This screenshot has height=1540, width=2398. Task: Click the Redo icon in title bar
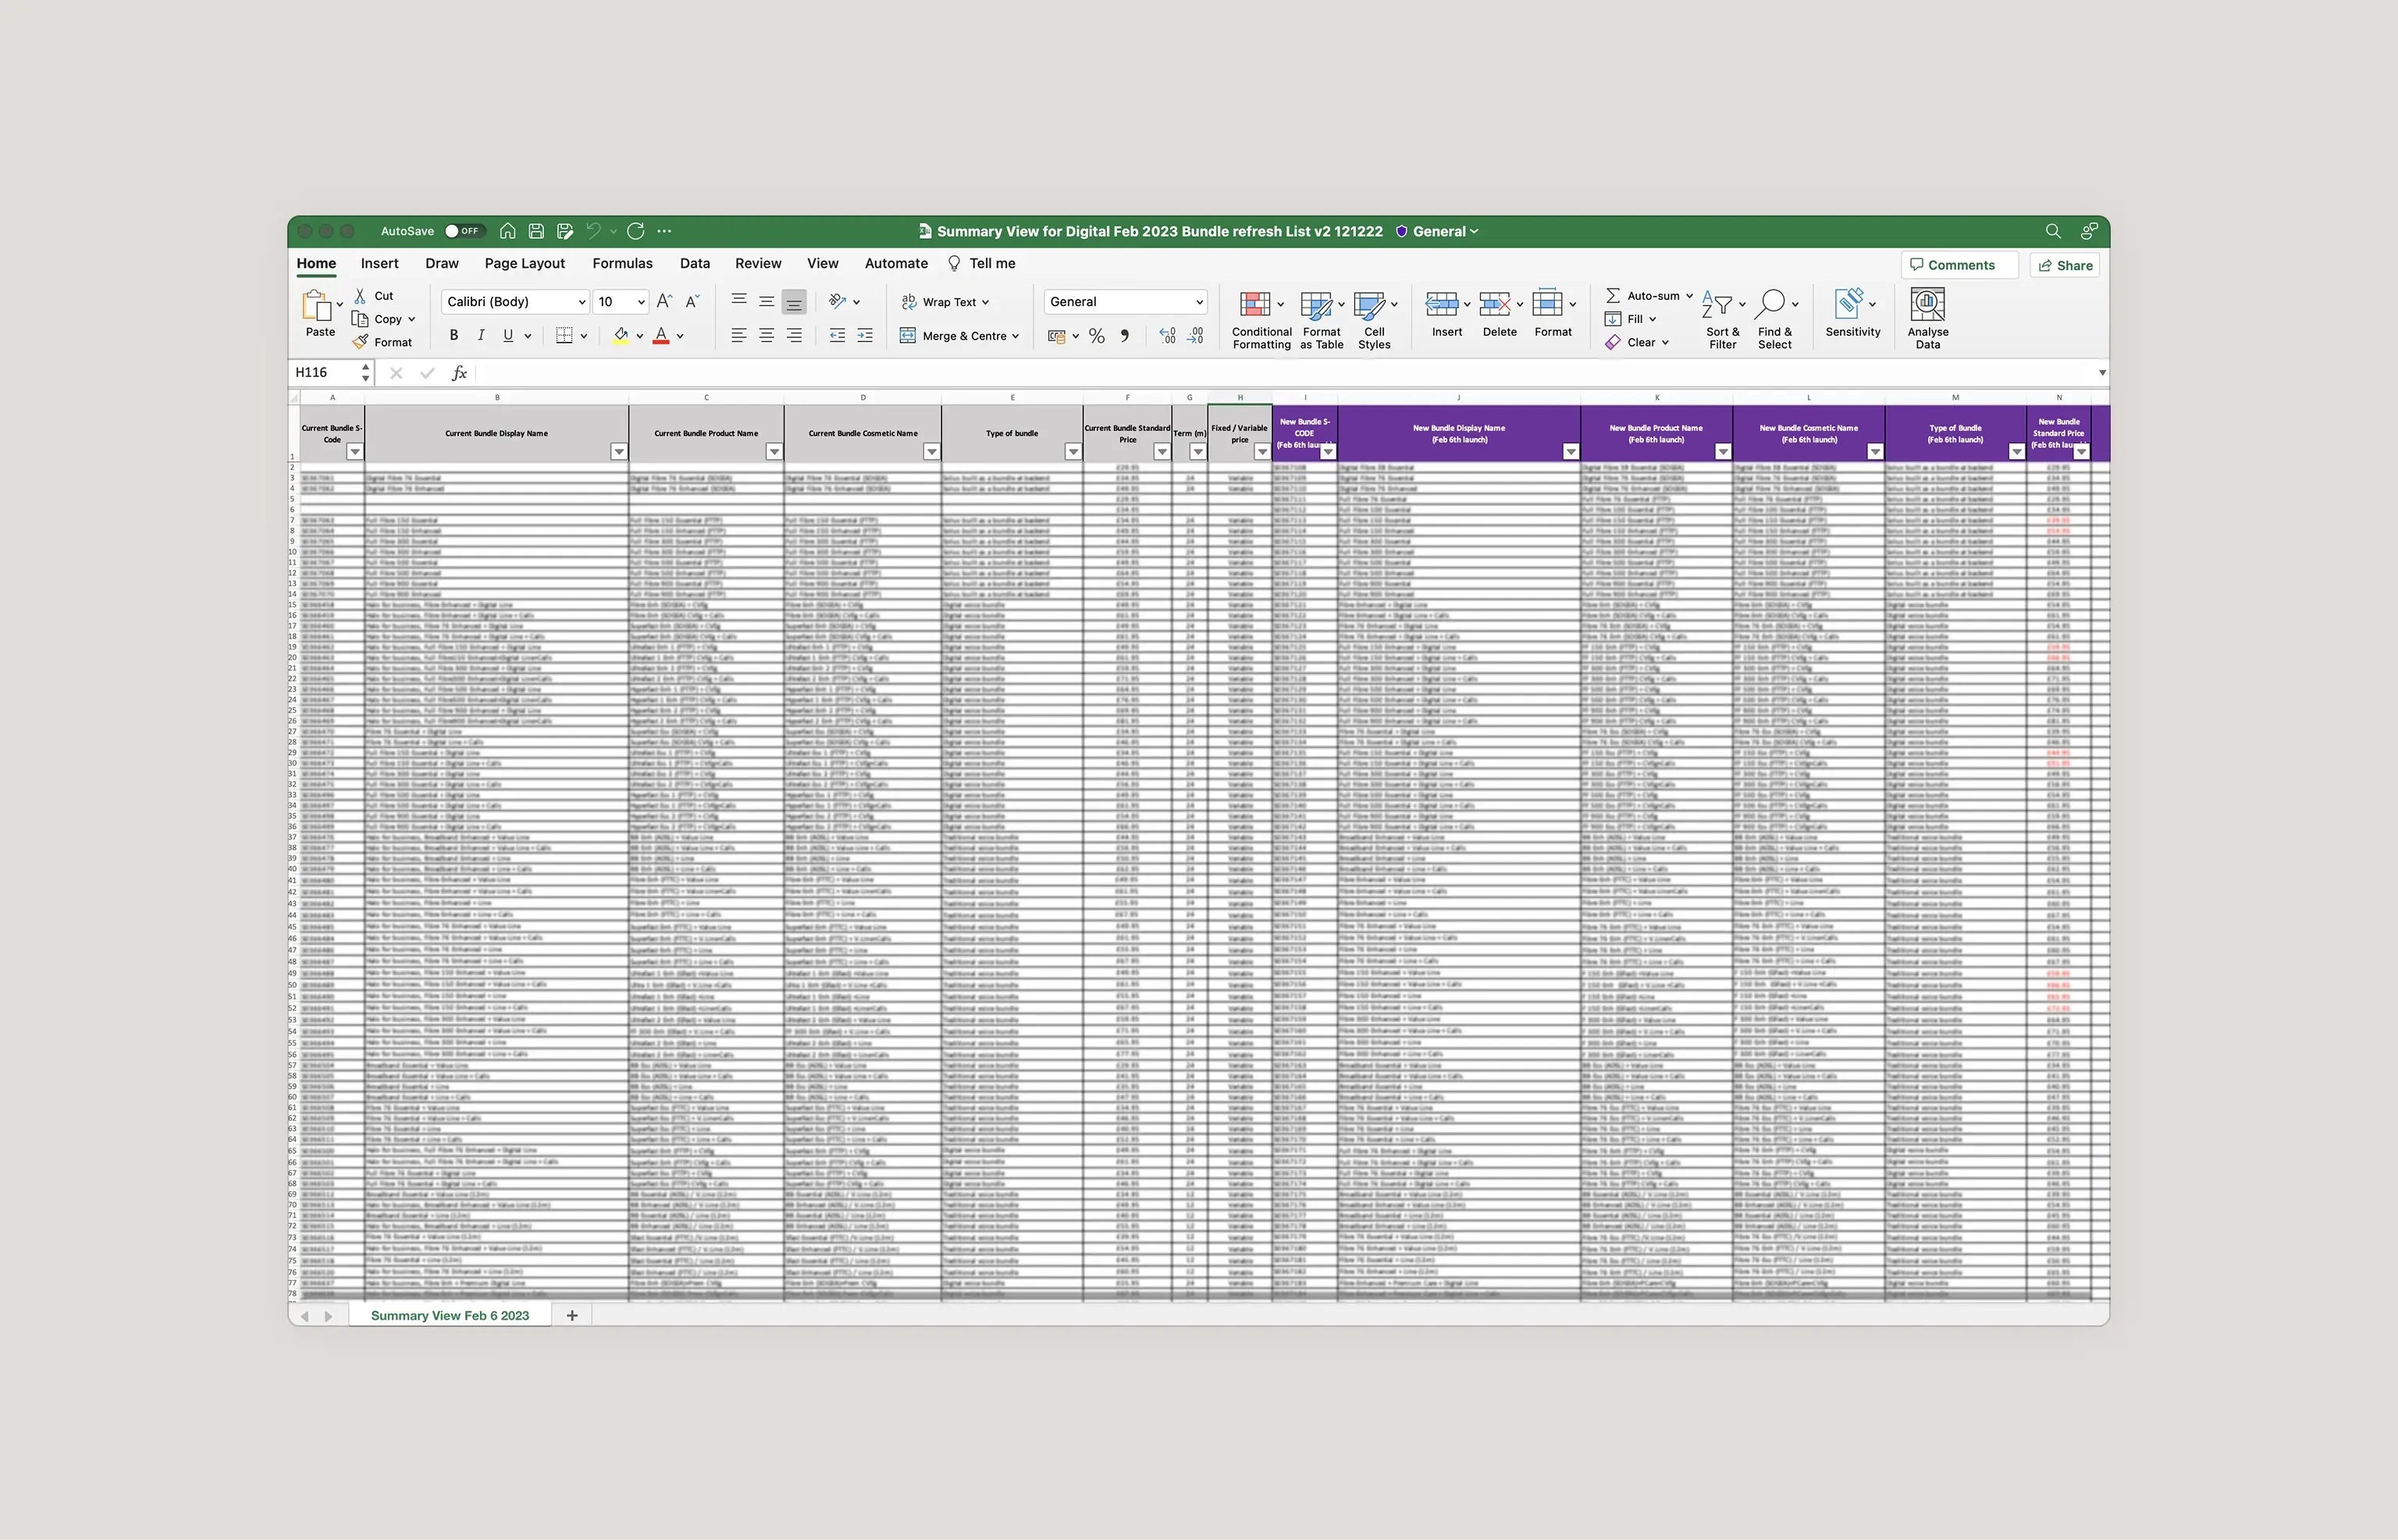pos(636,231)
